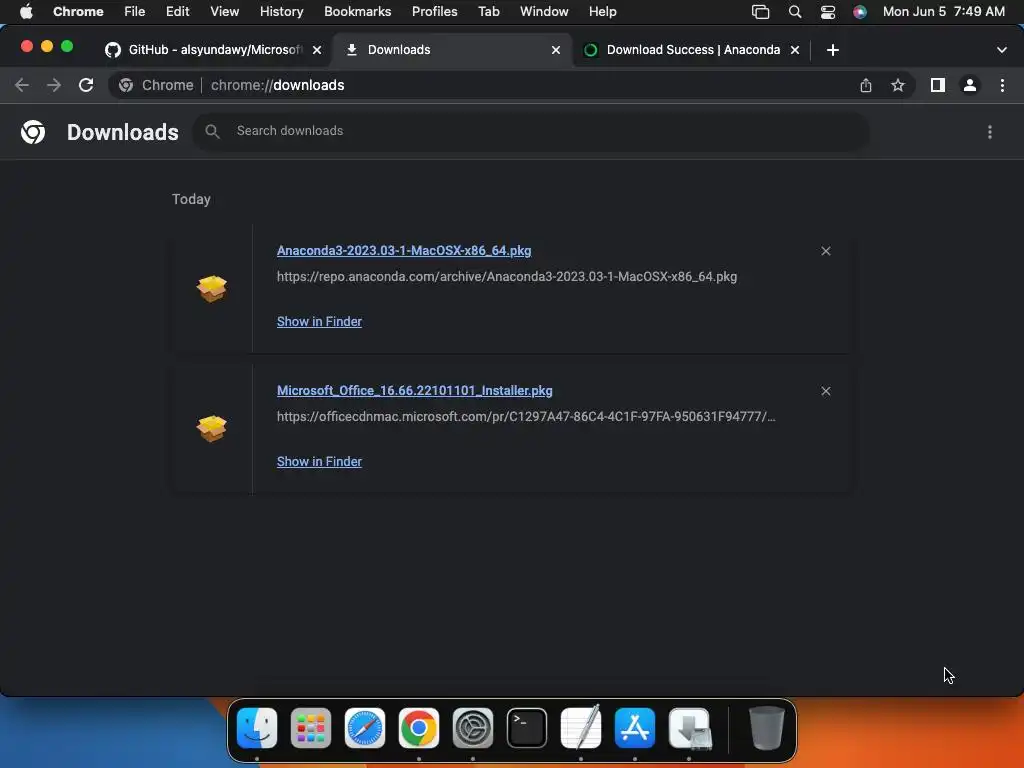This screenshot has height=768, width=1024.
Task: Open the Microsoft_Office_16.66 Installer.pkg file link
Action: click(415, 391)
